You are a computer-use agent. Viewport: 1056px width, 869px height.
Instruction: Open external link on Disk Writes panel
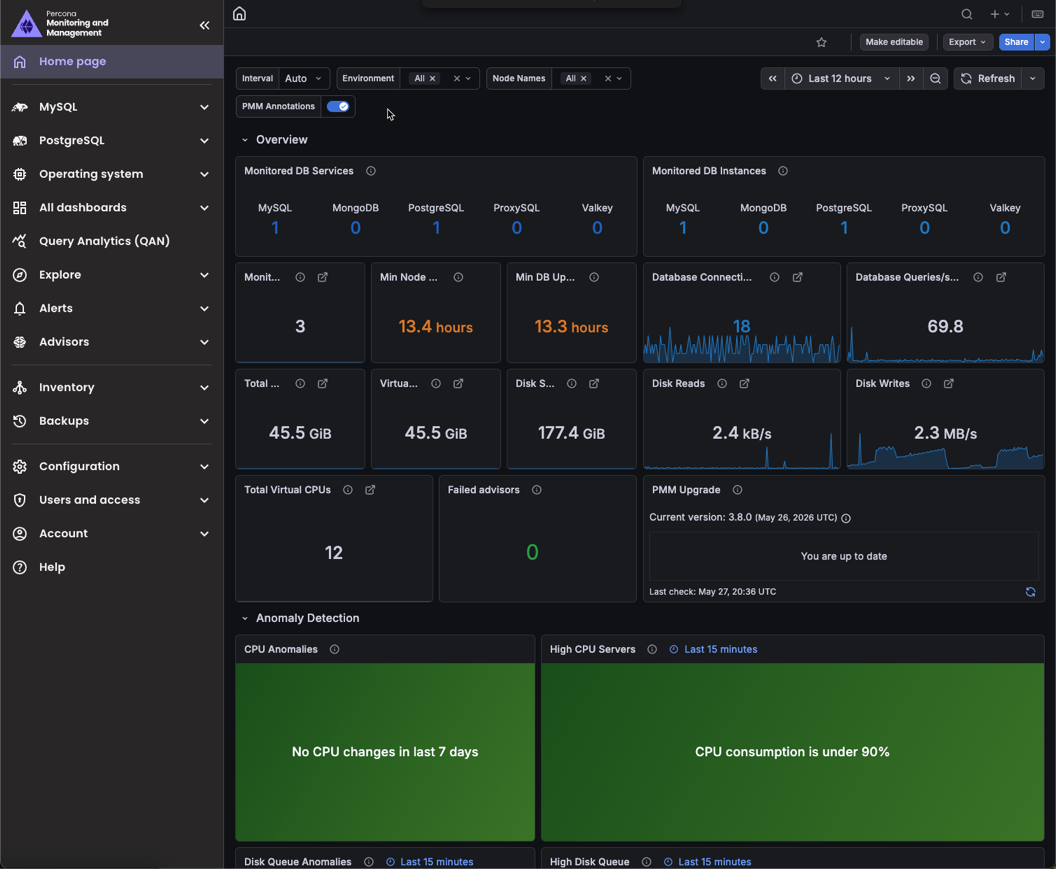[x=948, y=384]
